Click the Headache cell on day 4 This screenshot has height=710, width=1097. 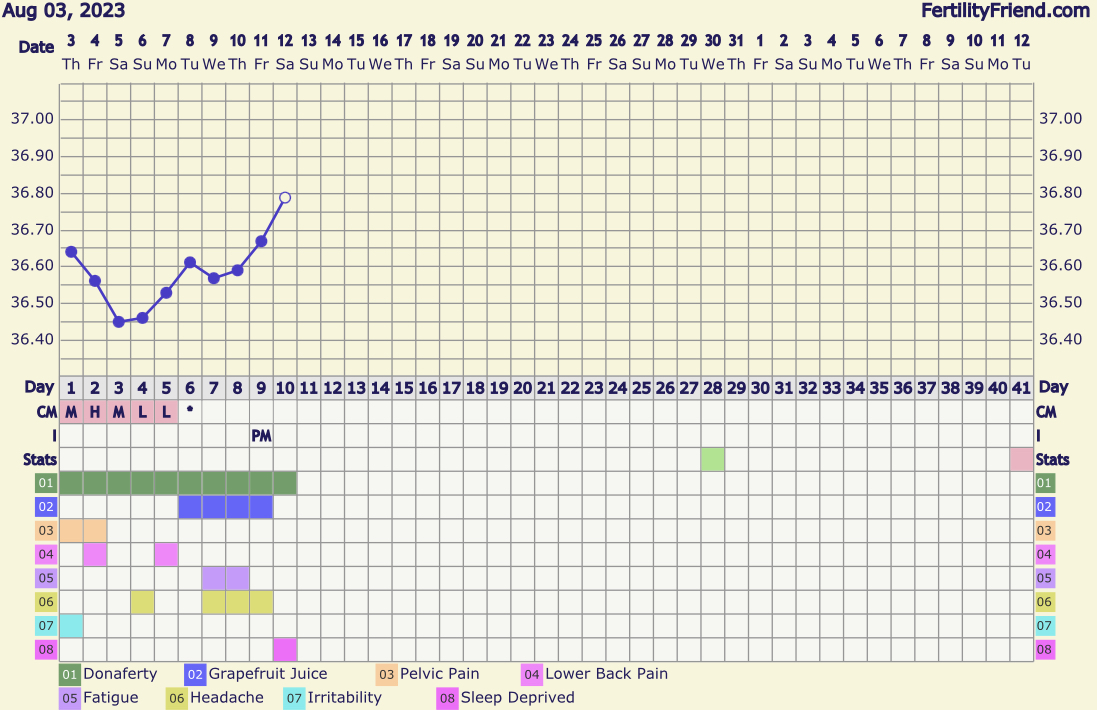(x=142, y=602)
